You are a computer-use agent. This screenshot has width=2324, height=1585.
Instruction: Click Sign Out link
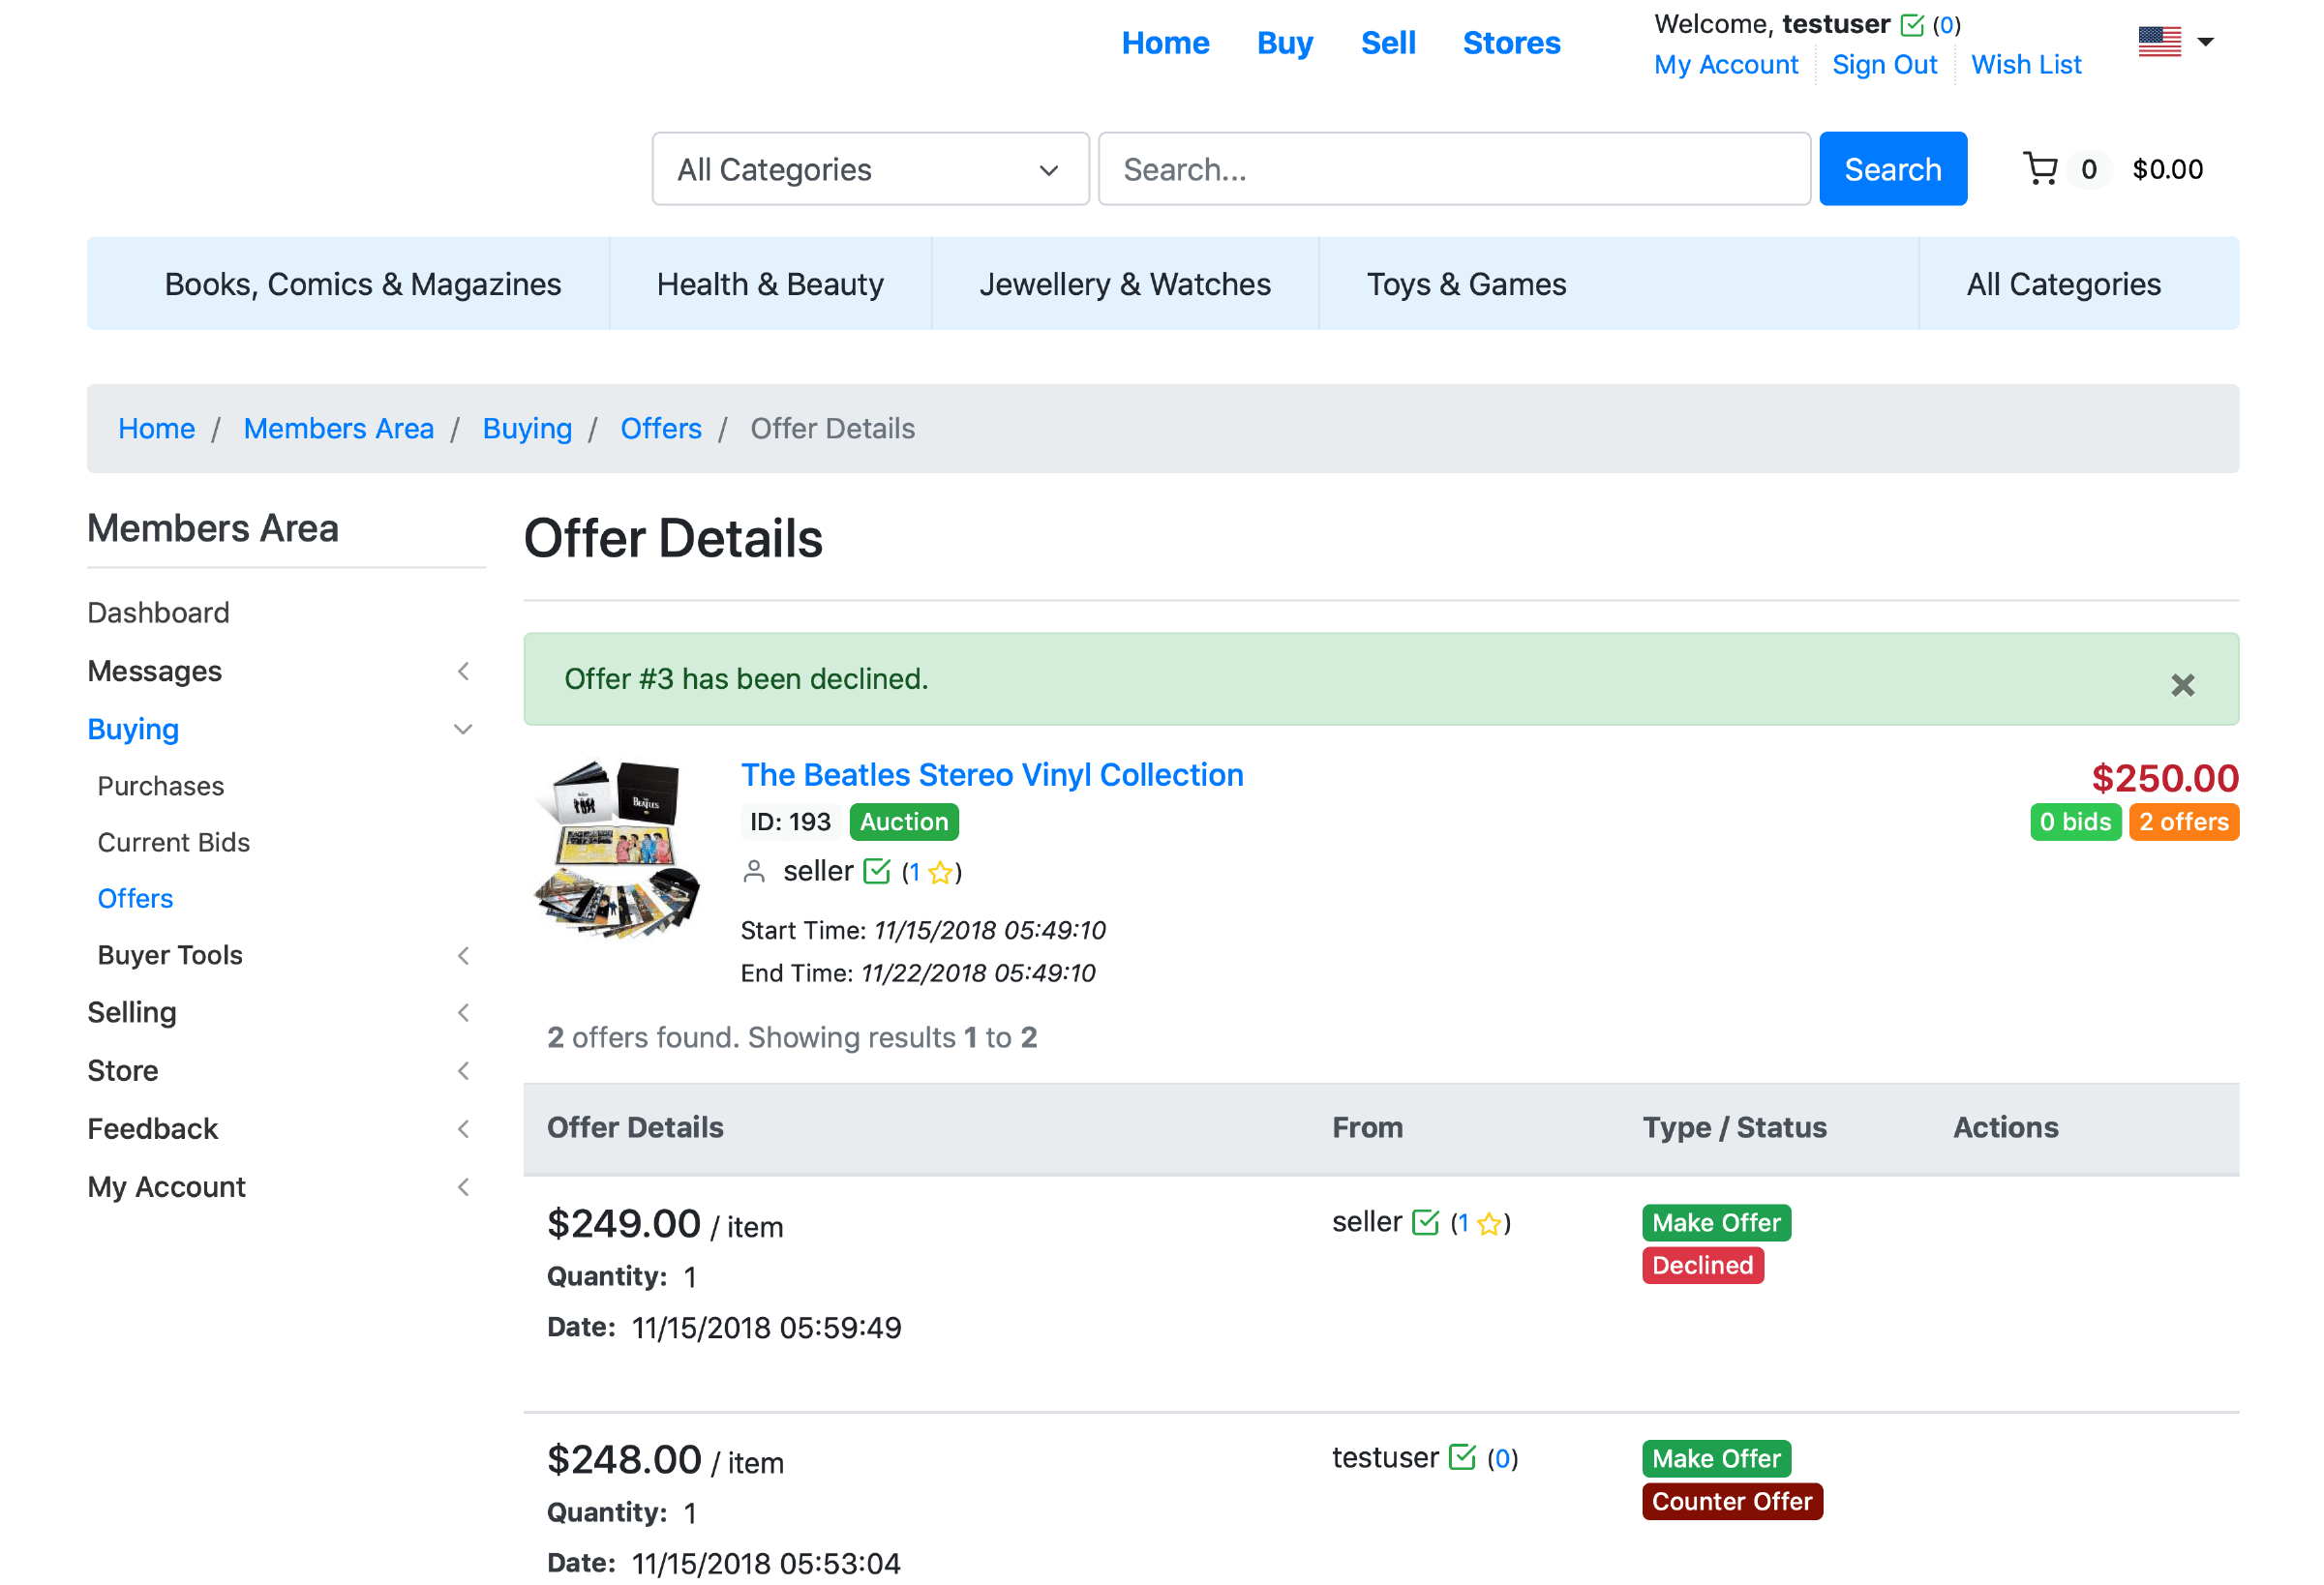(x=1884, y=65)
